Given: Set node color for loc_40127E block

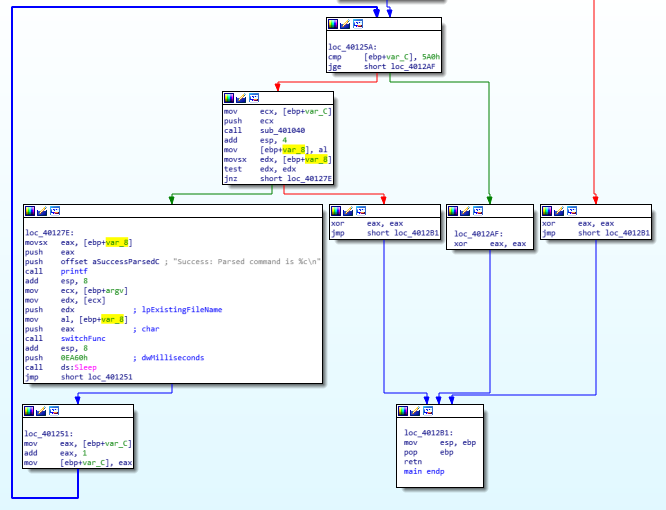Looking at the screenshot, I should click(x=30, y=211).
